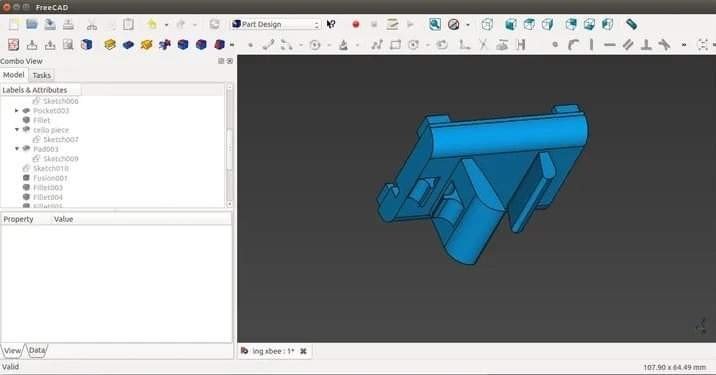This screenshot has width=716, height=375.
Task: Apply the horizontal constraint
Action: coord(610,45)
